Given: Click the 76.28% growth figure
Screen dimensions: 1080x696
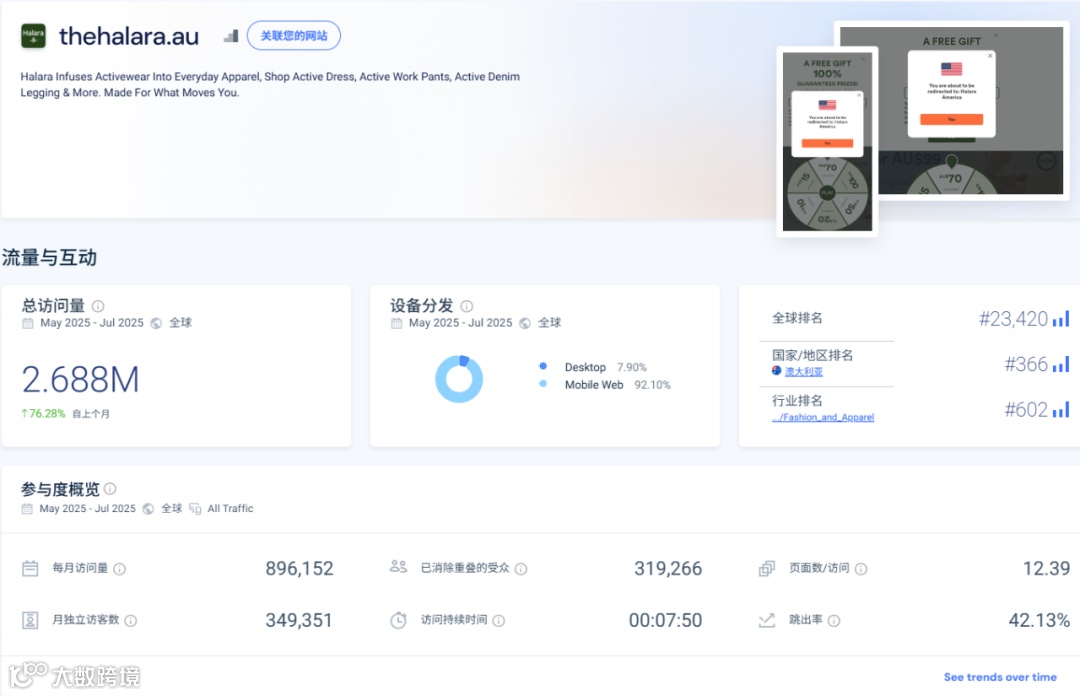Looking at the screenshot, I should coord(43,413).
